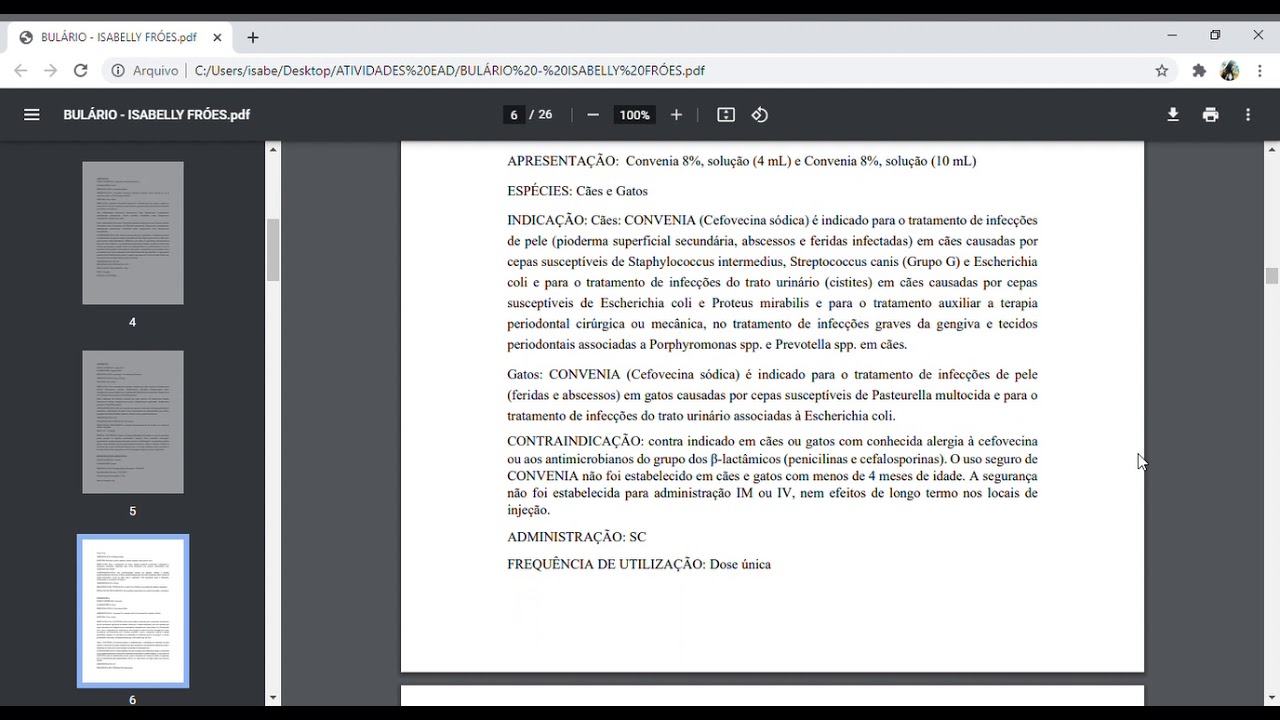Click the document scrollbar down arrow
Image resolution: width=1280 pixels, height=720 pixels.
[x=1272, y=697]
